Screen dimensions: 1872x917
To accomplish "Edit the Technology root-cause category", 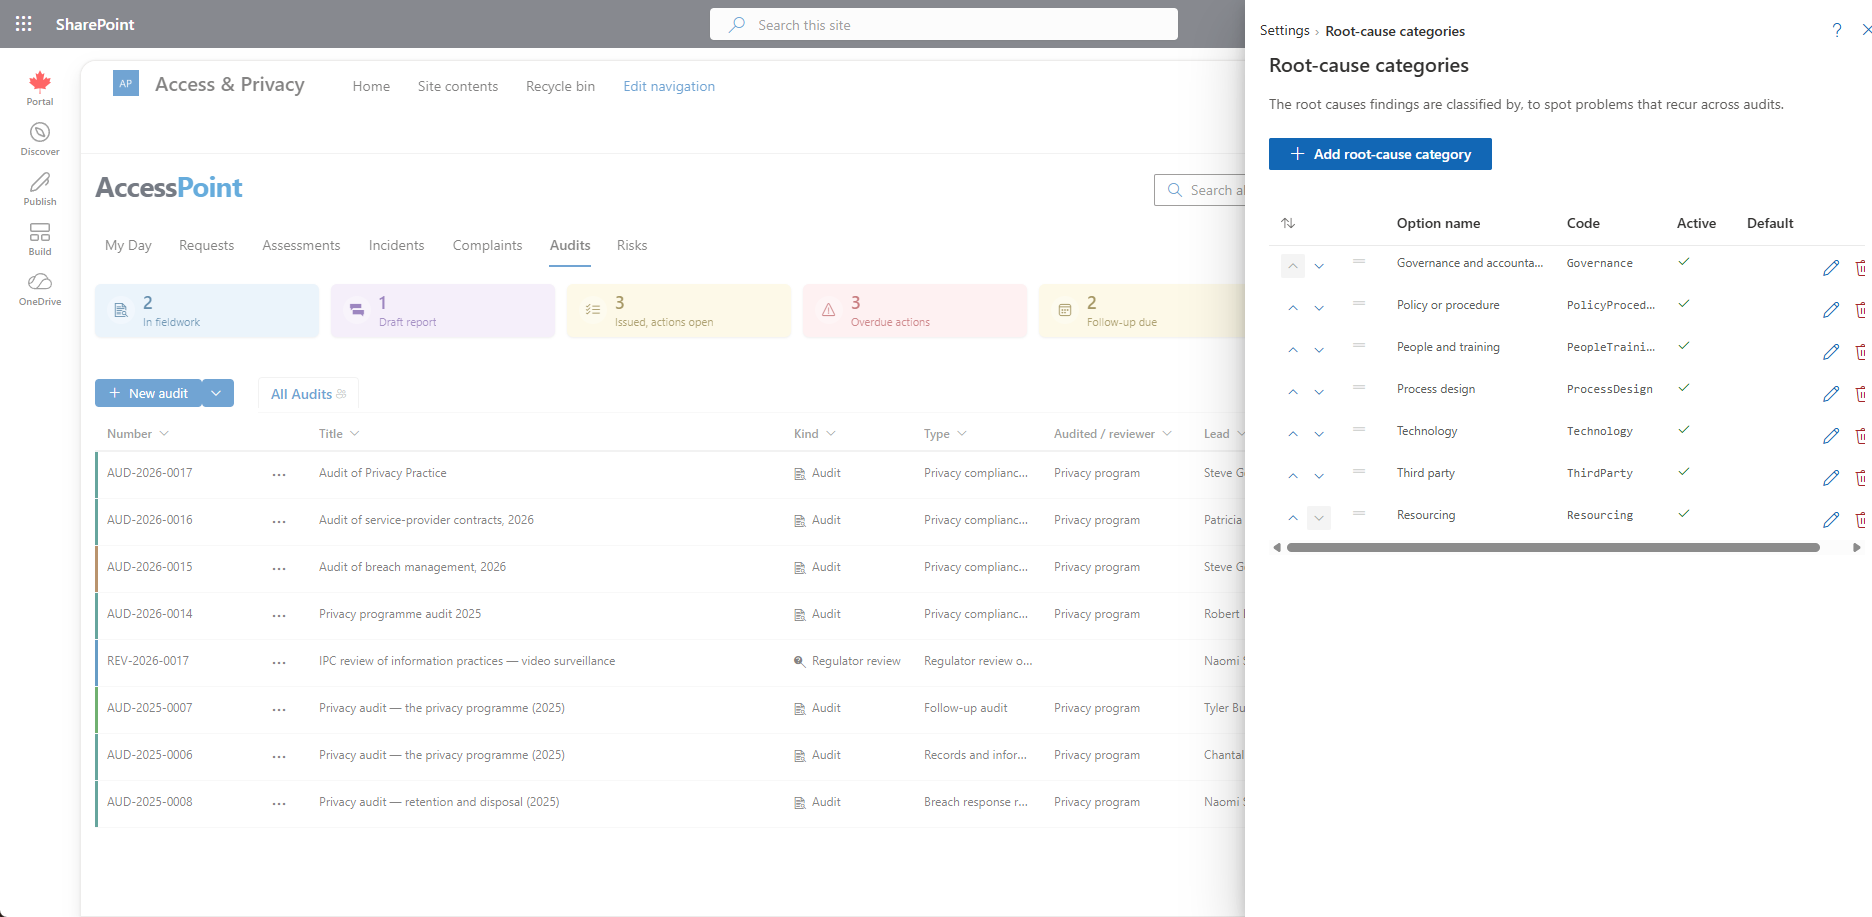I will pos(1831,436).
